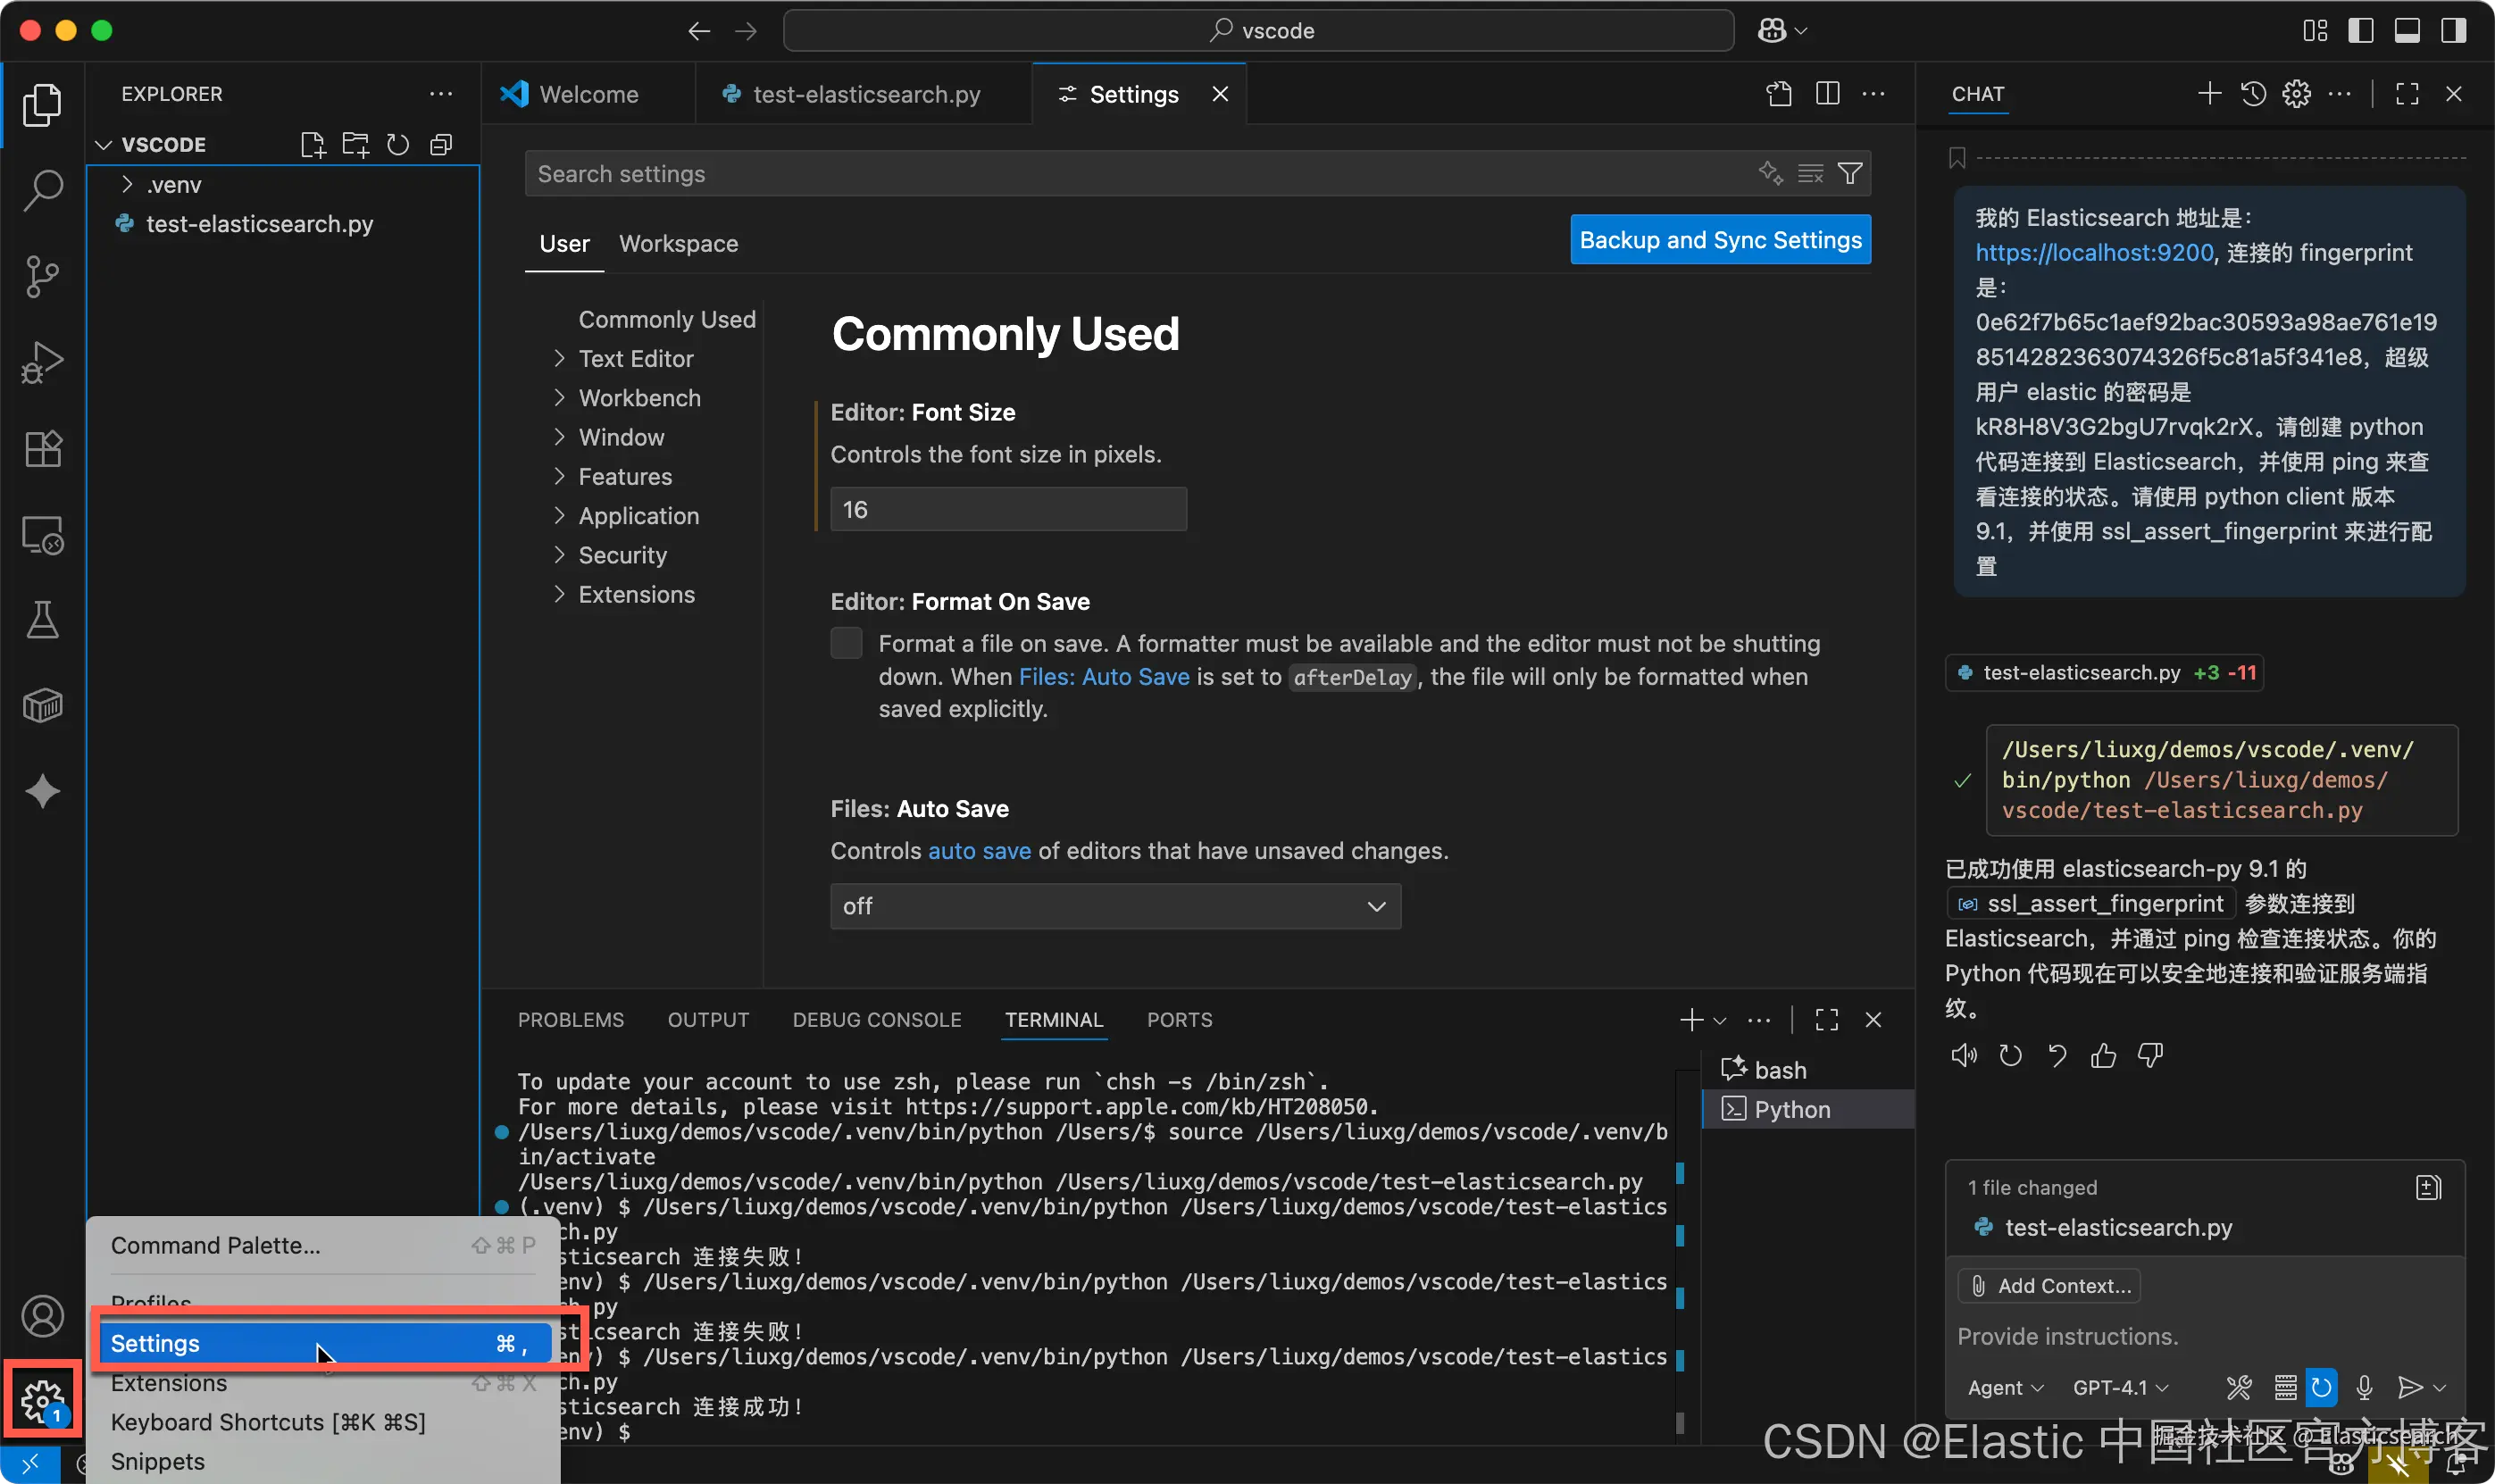Image resolution: width=2495 pixels, height=1484 pixels.
Task: Enable Format On Save checkbox
Action: (846, 643)
